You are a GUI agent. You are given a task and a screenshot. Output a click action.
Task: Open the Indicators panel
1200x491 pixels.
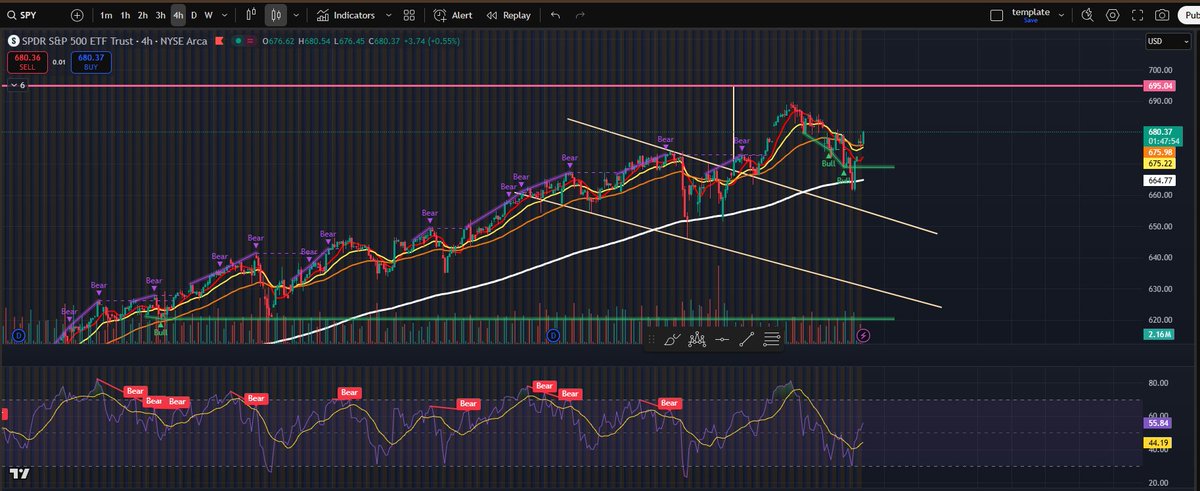[x=346, y=15]
